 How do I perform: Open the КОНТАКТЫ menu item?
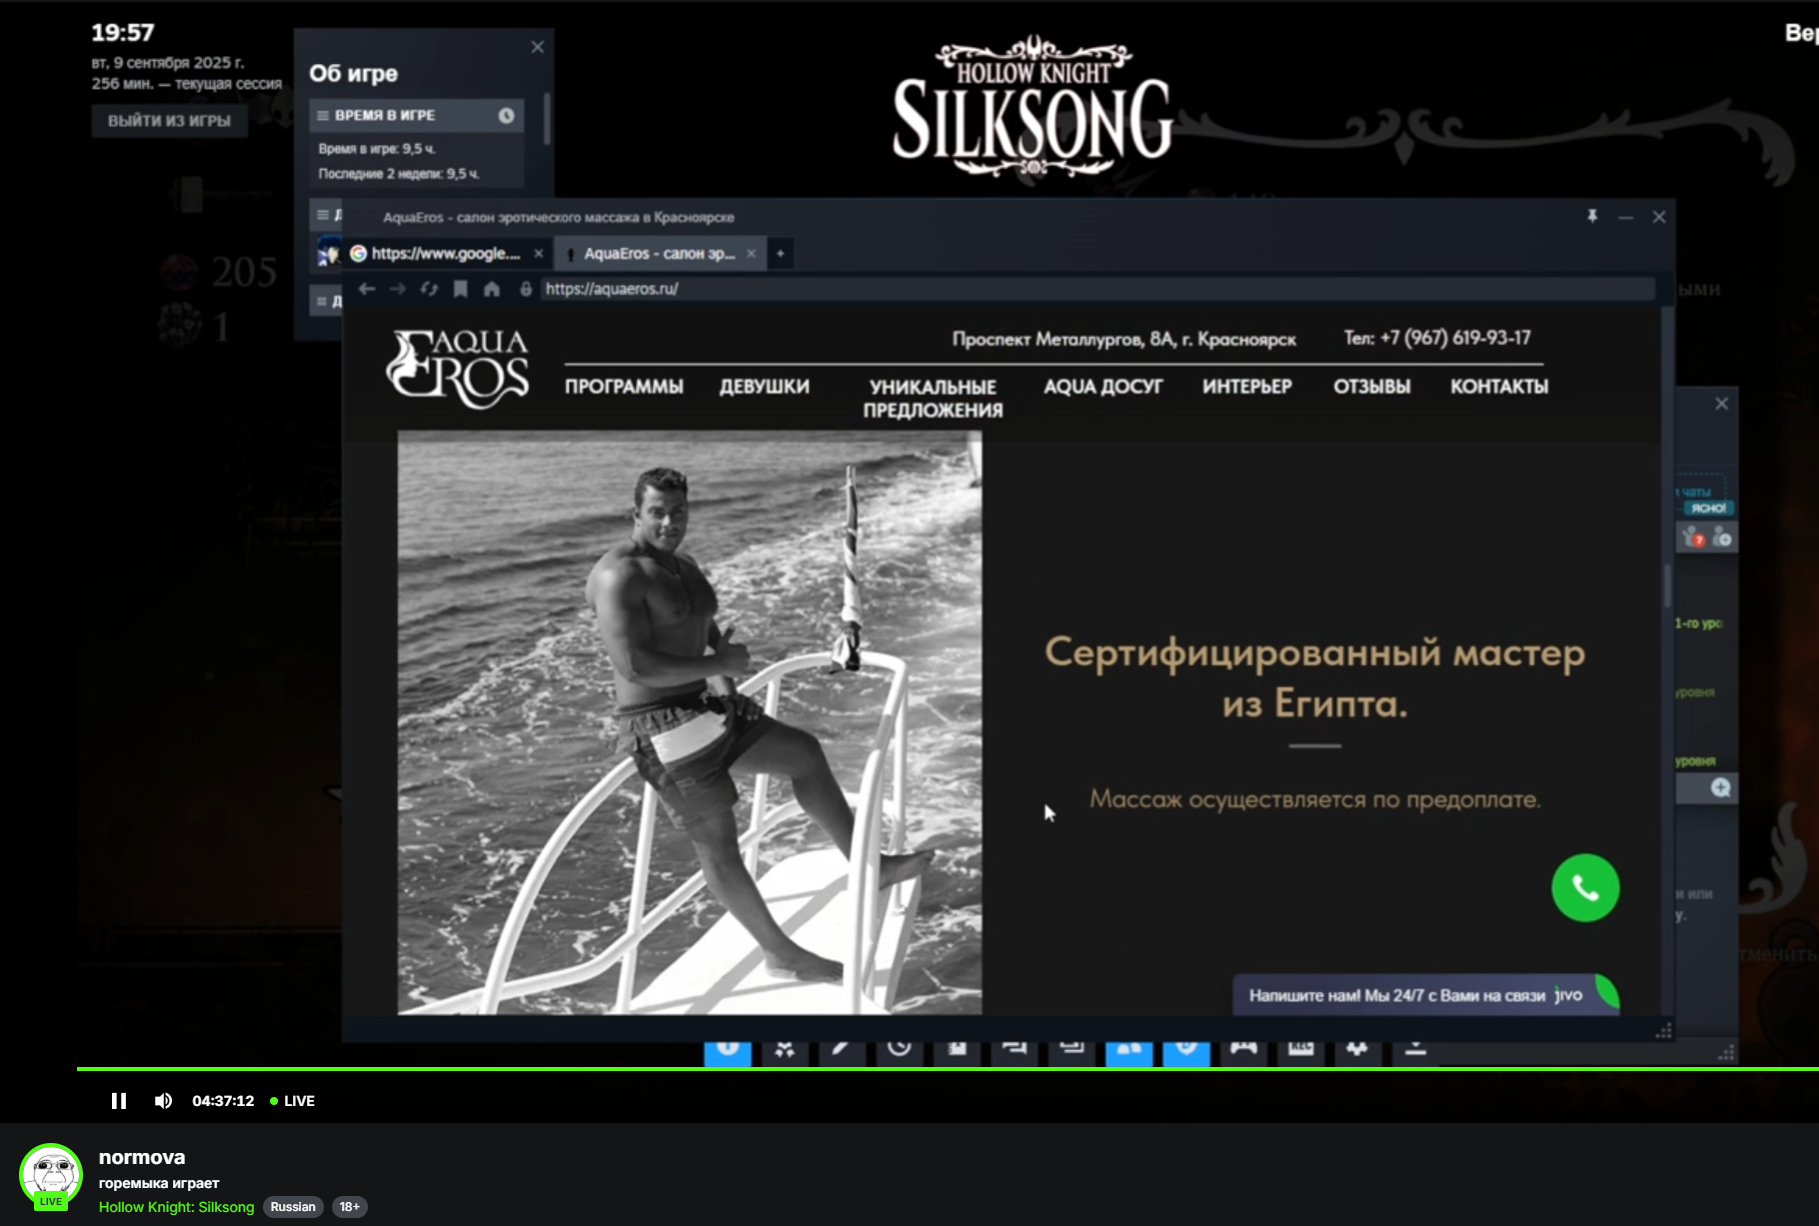[x=1499, y=387]
